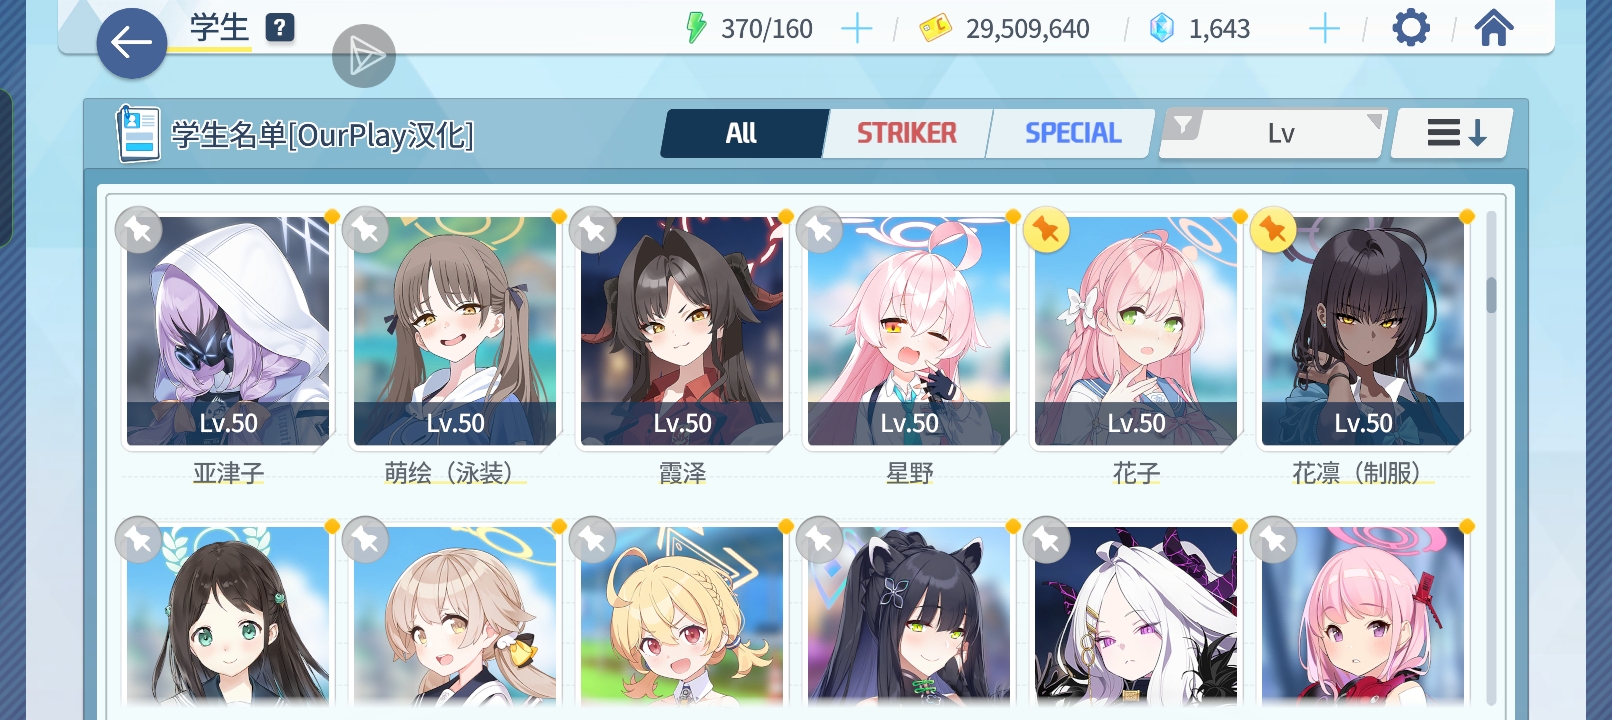Viewport: 1612px width, 720px height.
Task: Toggle descending sort order button
Action: coord(1453,133)
